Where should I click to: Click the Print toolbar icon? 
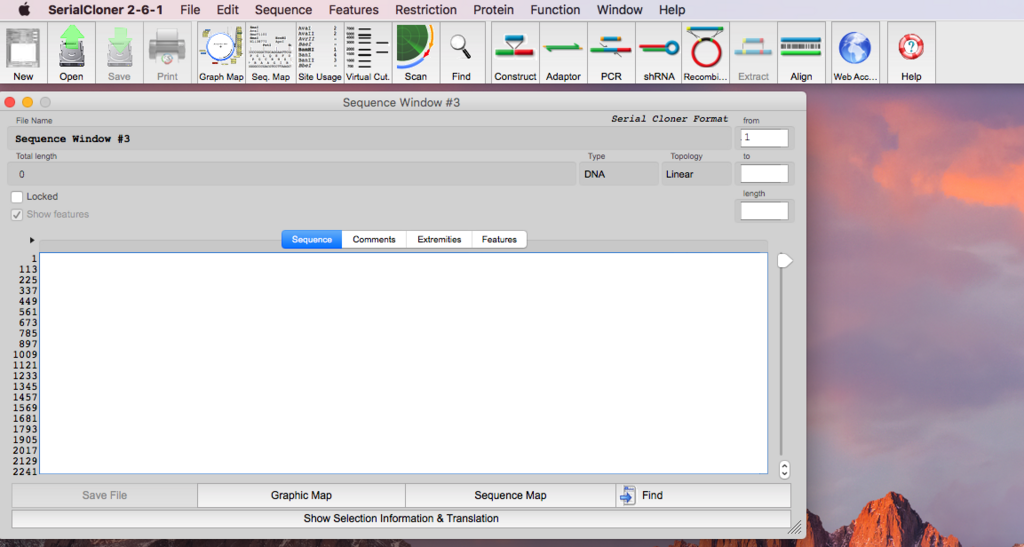click(x=167, y=52)
